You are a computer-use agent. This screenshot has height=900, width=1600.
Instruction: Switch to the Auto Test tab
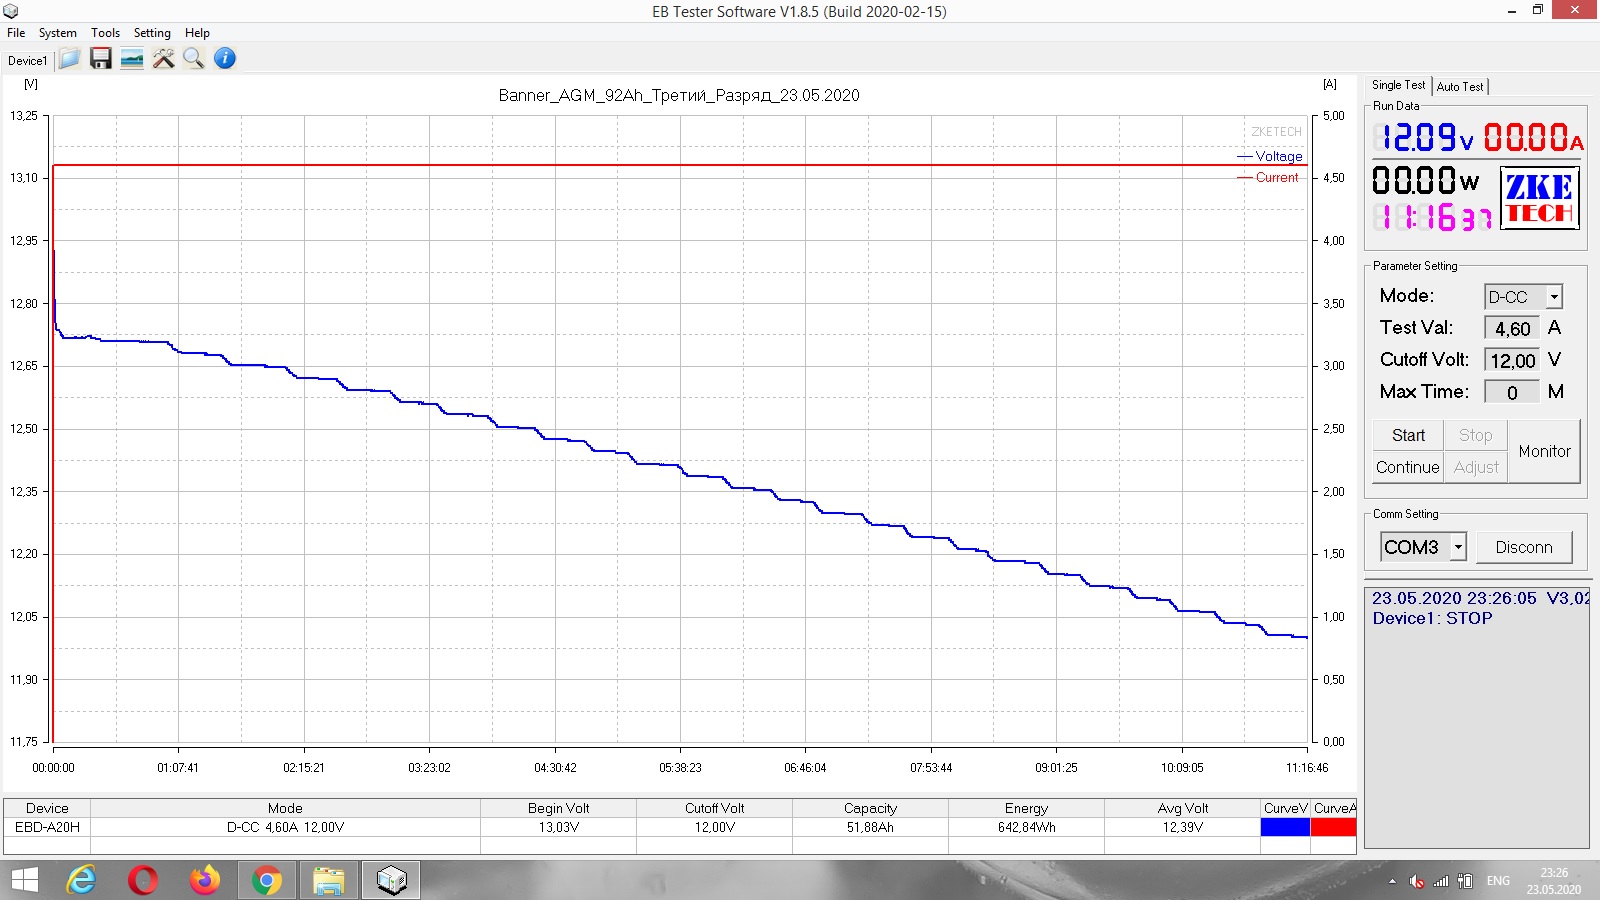point(1460,87)
